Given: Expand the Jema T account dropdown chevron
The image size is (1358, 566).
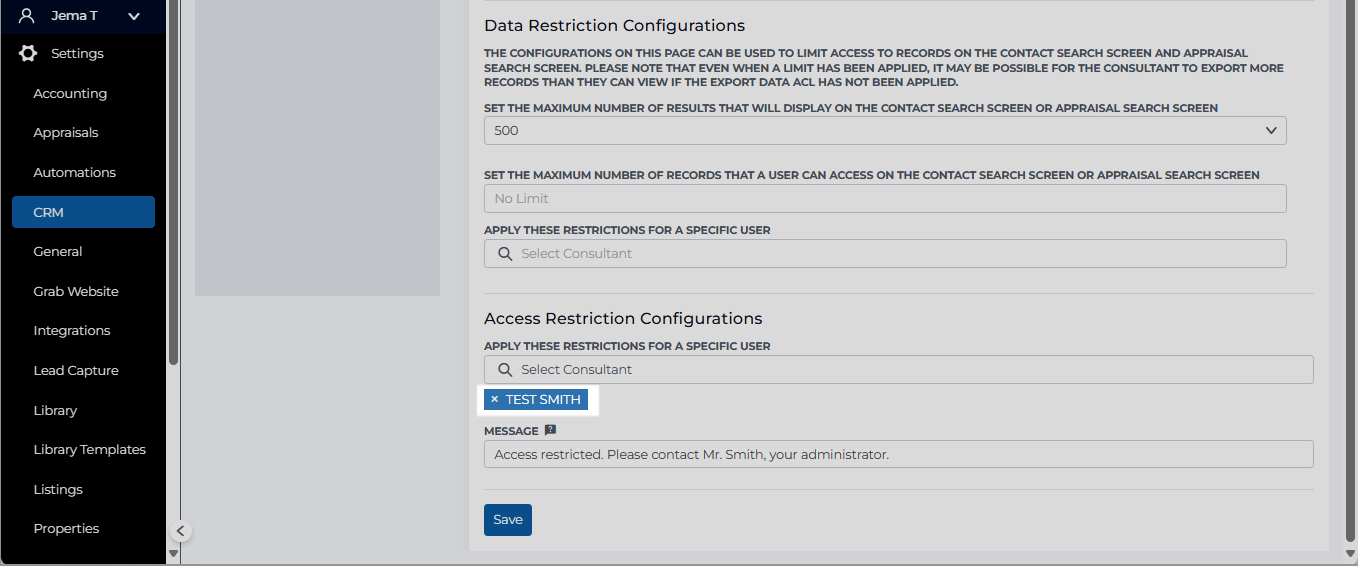Looking at the screenshot, I should [134, 16].
